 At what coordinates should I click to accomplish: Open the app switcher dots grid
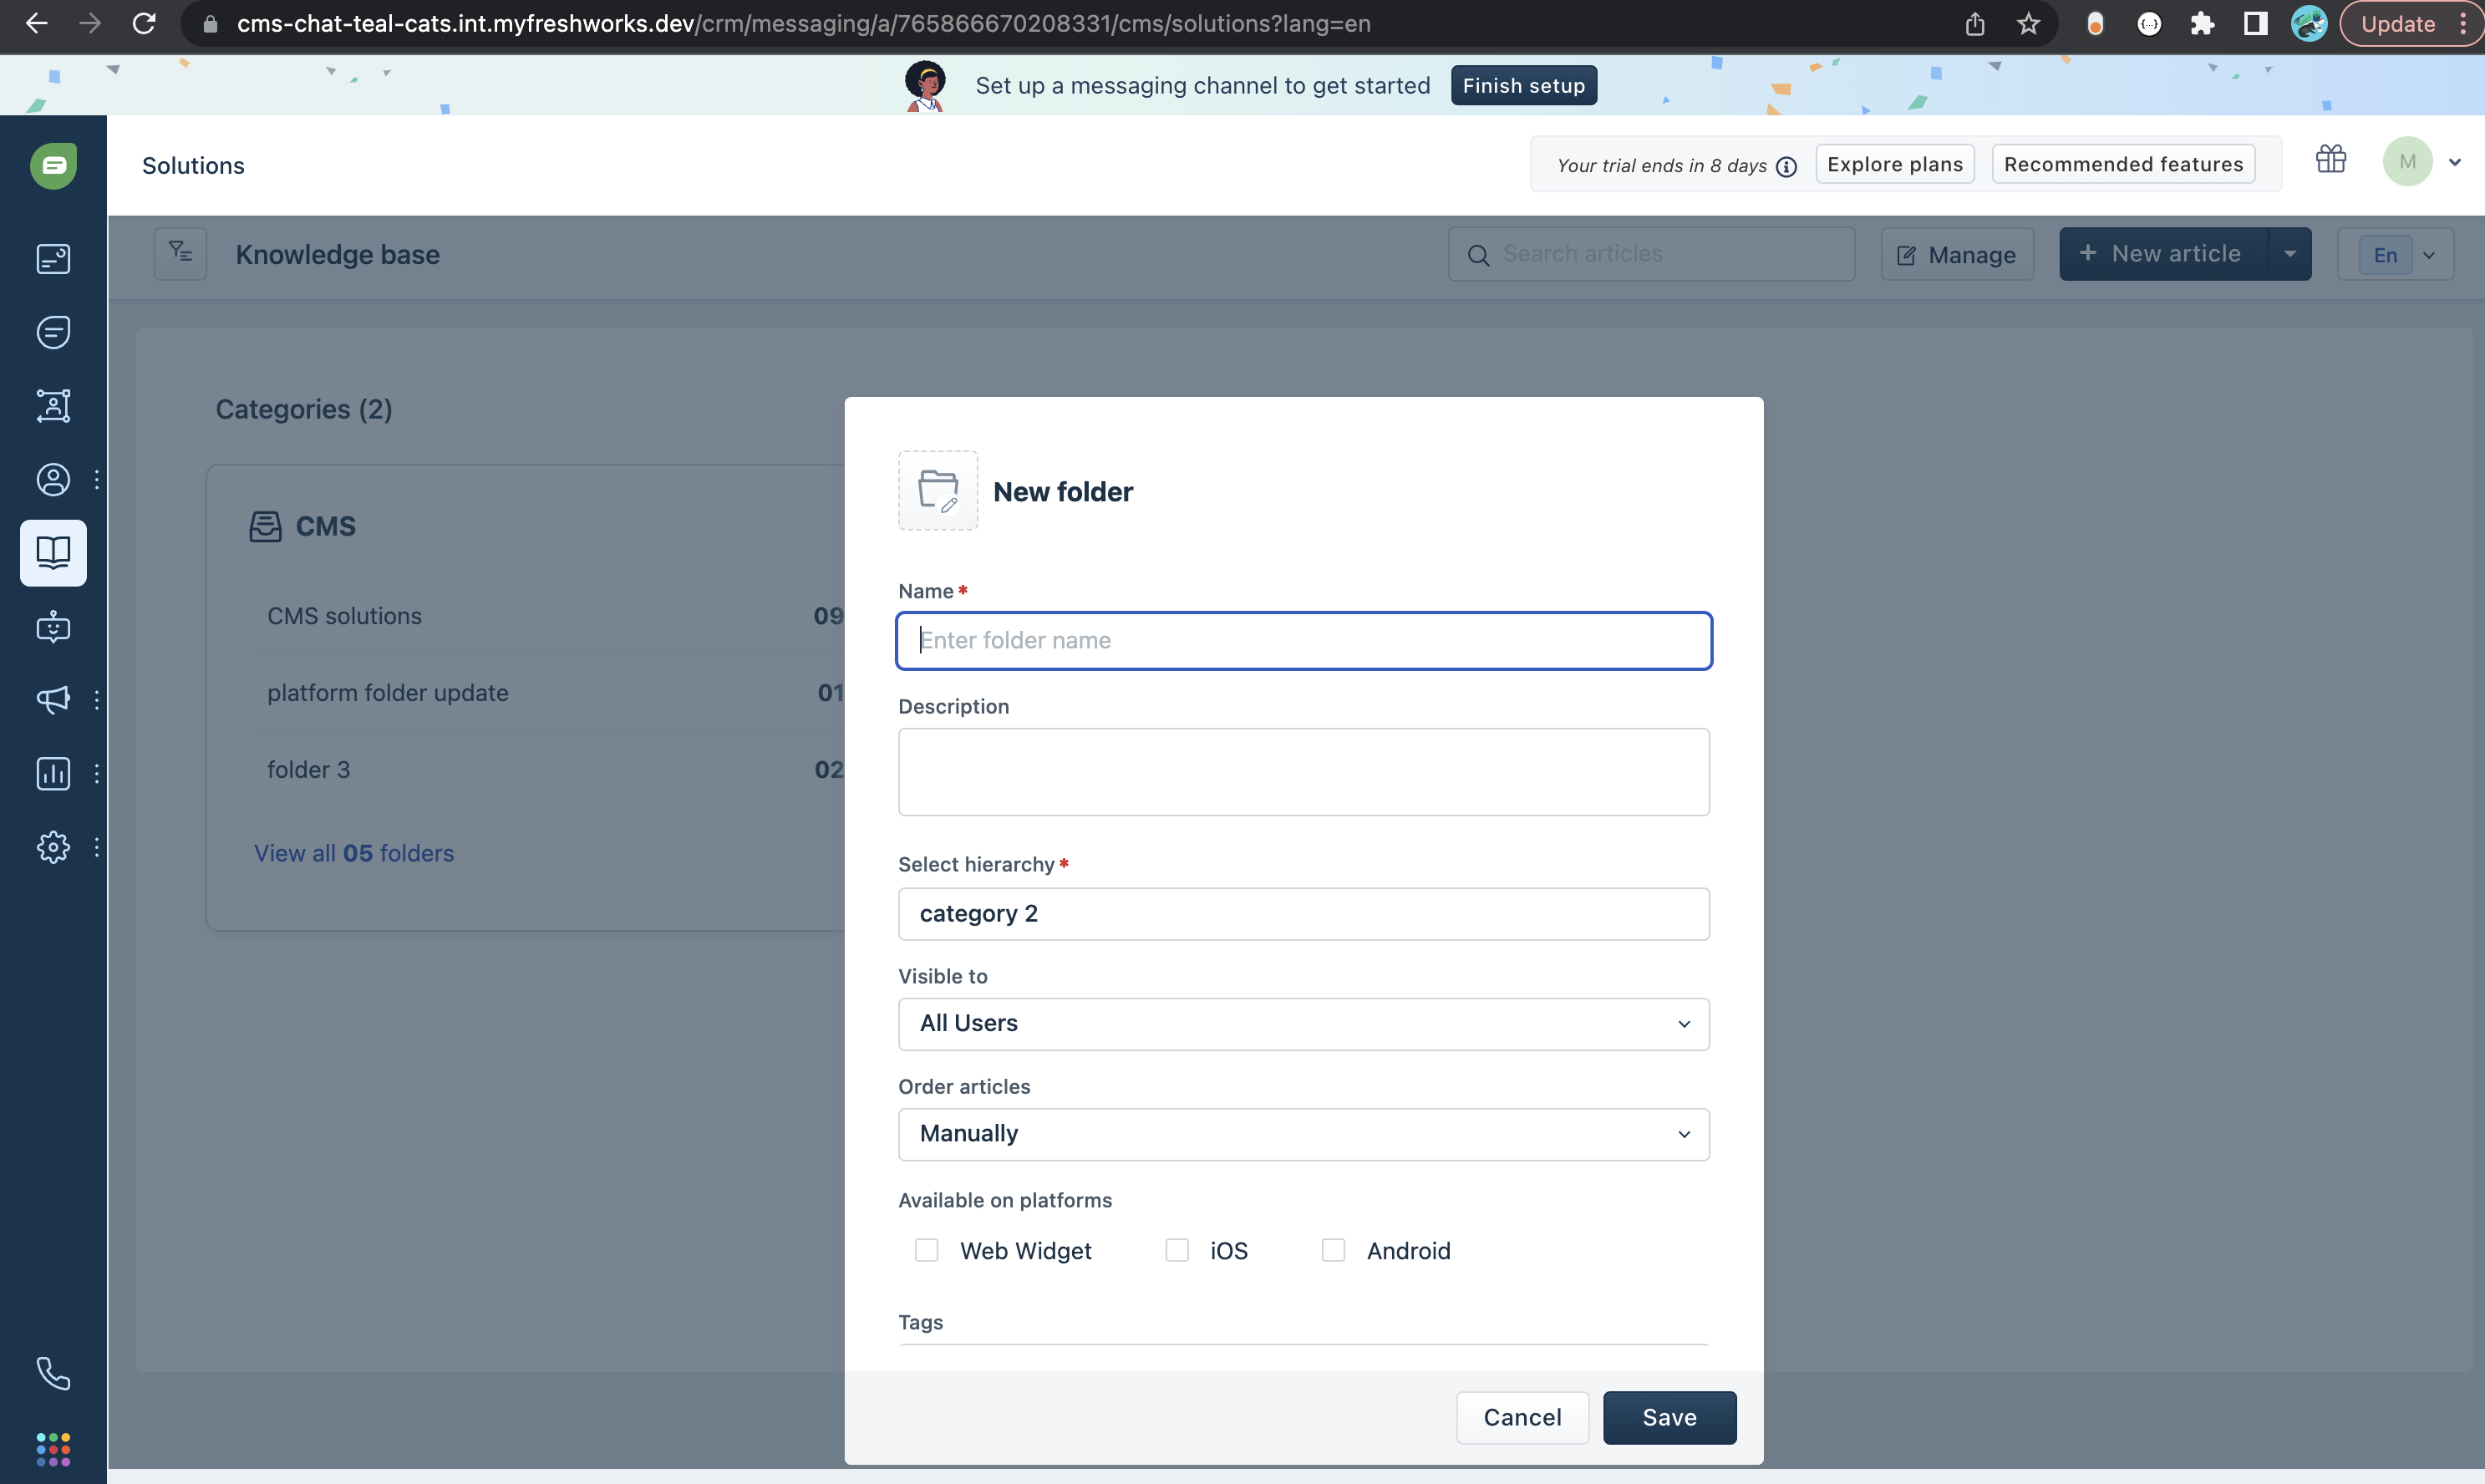(53, 1448)
